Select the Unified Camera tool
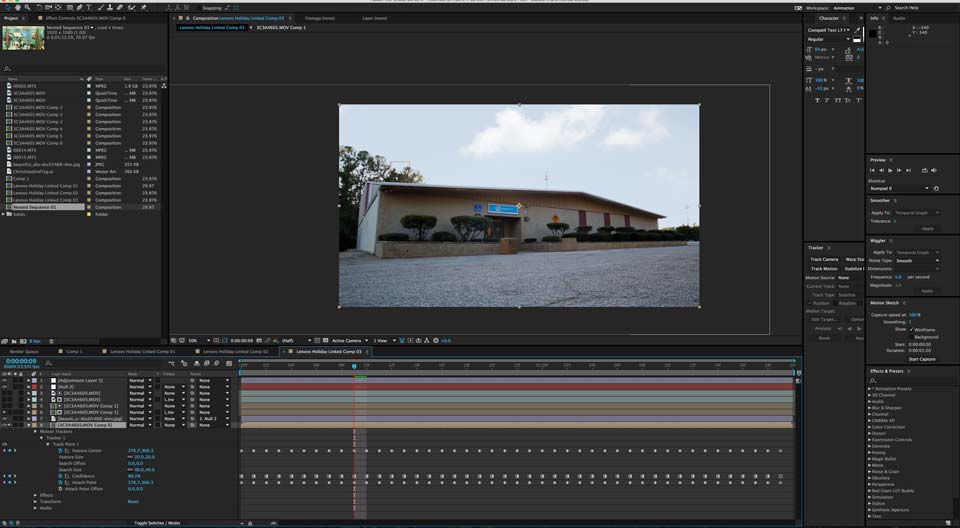Image resolution: width=960 pixels, height=528 pixels. click(48, 7)
